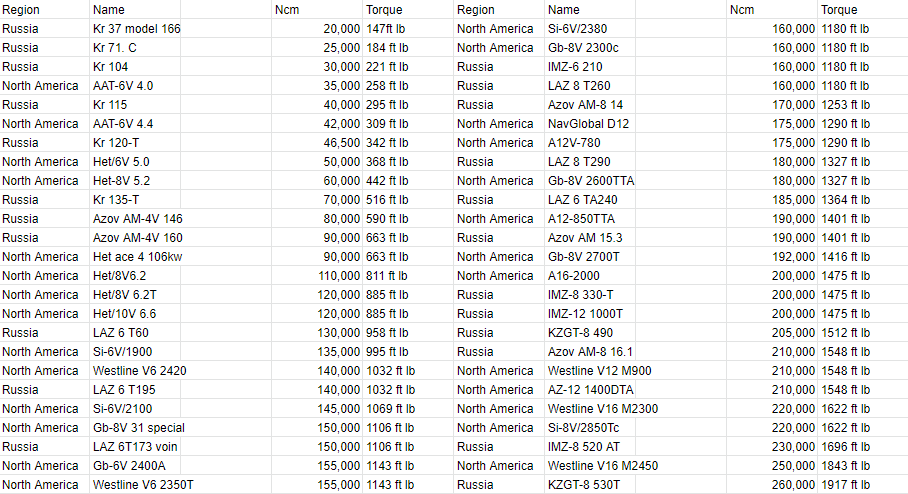Select the Gb-8V 2600TTA cell

pyautogui.click(x=591, y=181)
